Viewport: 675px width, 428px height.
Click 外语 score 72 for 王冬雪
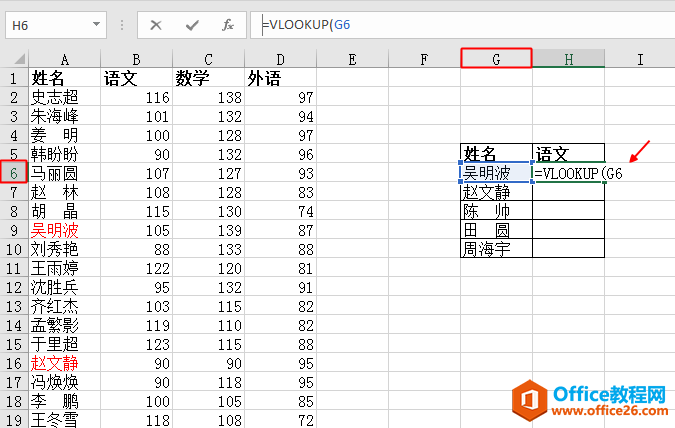280,420
